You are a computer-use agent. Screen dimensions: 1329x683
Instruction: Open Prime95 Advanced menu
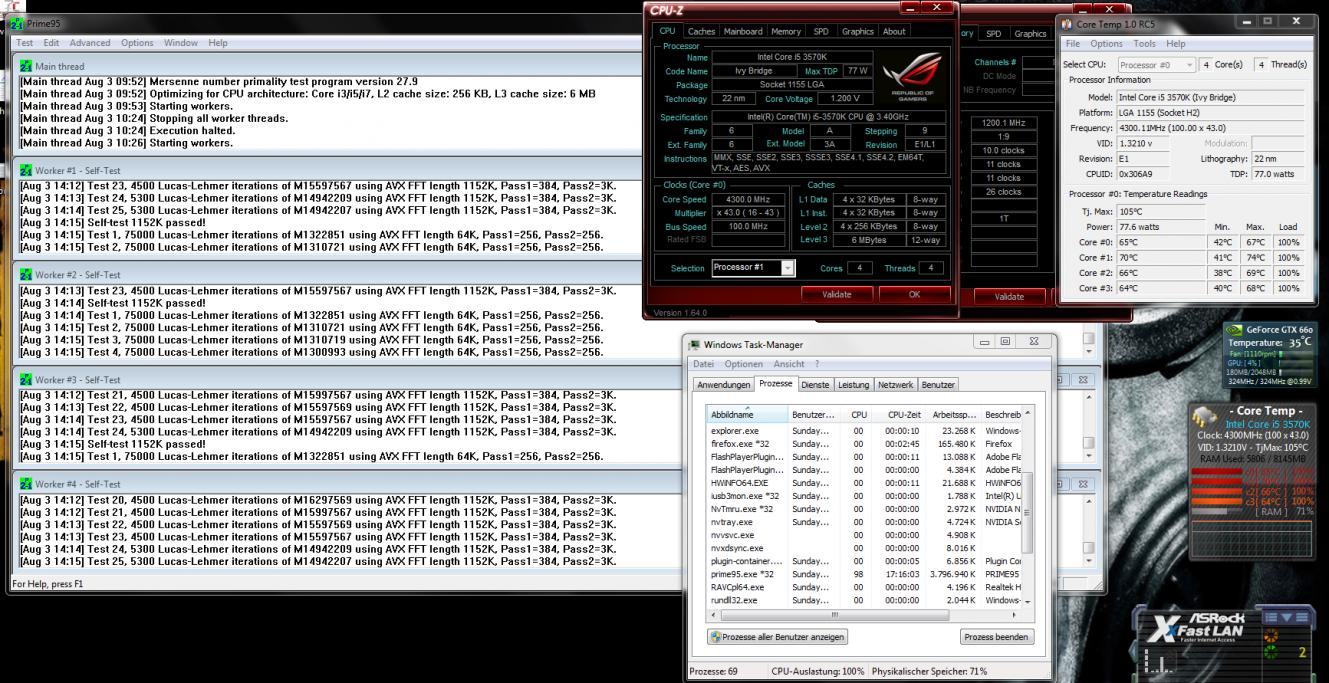90,43
